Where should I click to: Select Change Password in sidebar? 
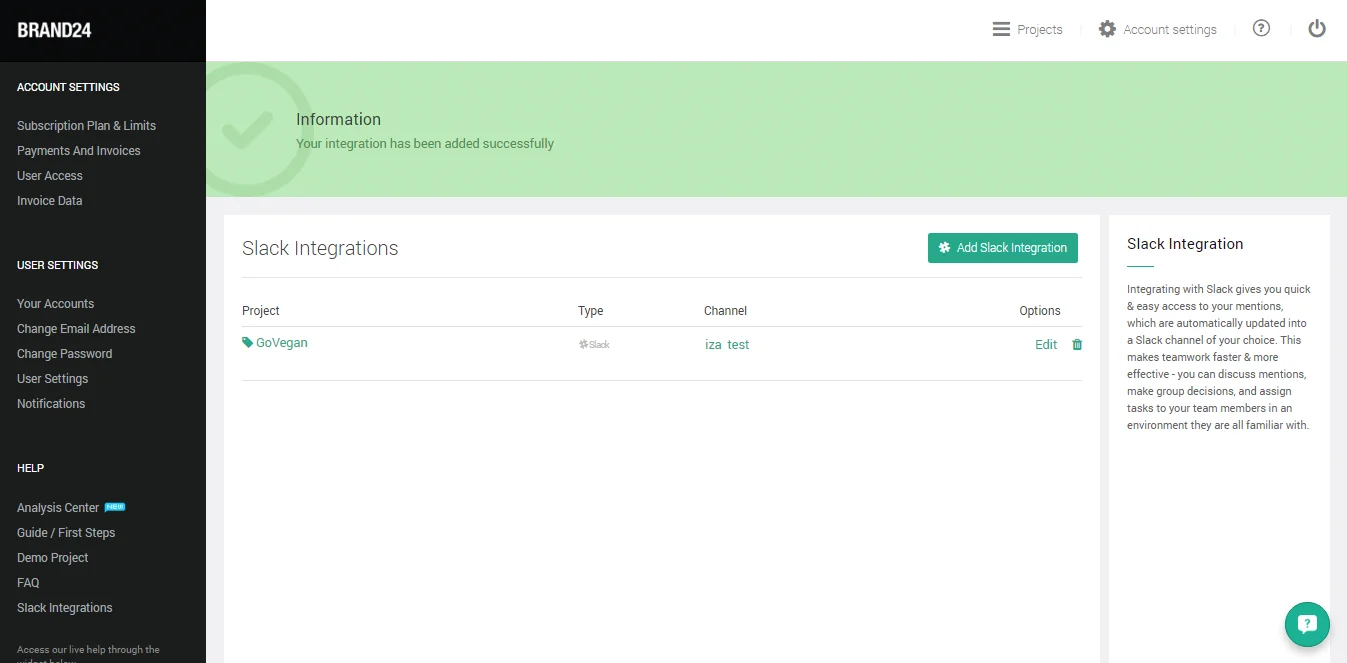pyautogui.click(x=64, y=354)
